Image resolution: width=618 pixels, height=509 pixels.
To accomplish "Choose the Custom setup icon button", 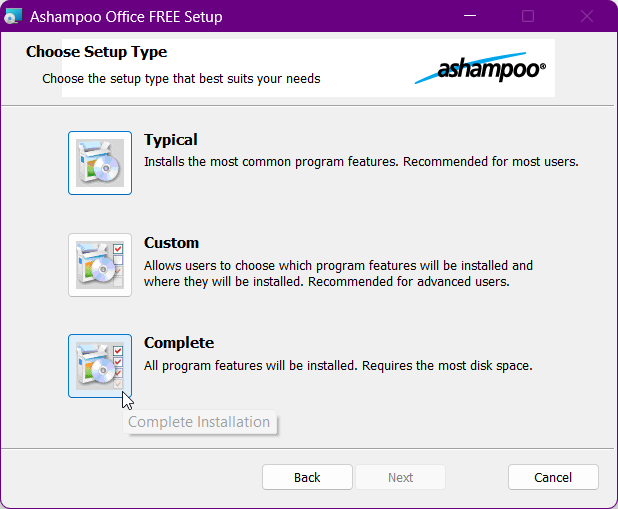I will pyautogui.click(x=100, y=265).
